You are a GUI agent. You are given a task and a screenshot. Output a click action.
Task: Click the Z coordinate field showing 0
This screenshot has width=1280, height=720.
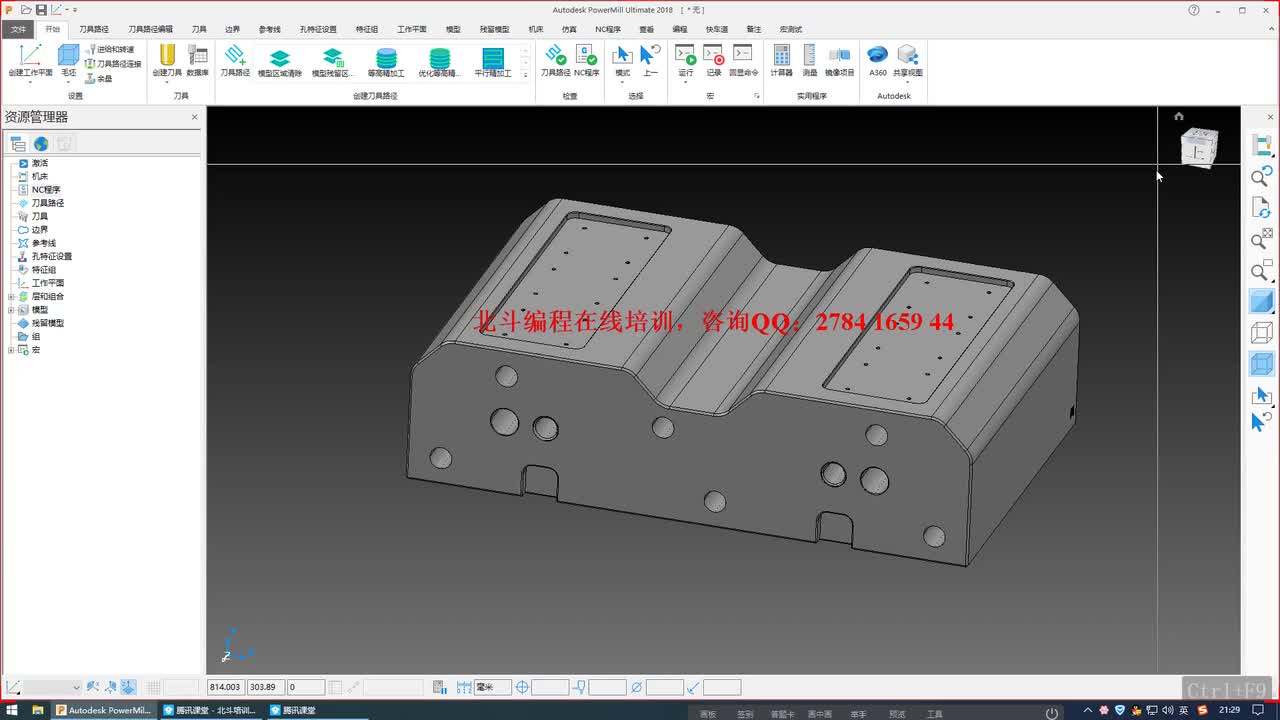click(305, 687)
